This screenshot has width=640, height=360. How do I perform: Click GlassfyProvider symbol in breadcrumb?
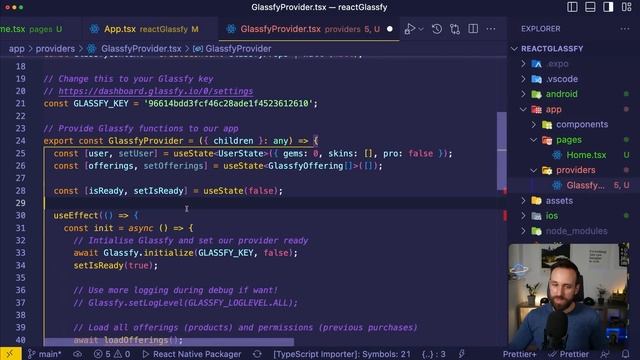[238, 49]
